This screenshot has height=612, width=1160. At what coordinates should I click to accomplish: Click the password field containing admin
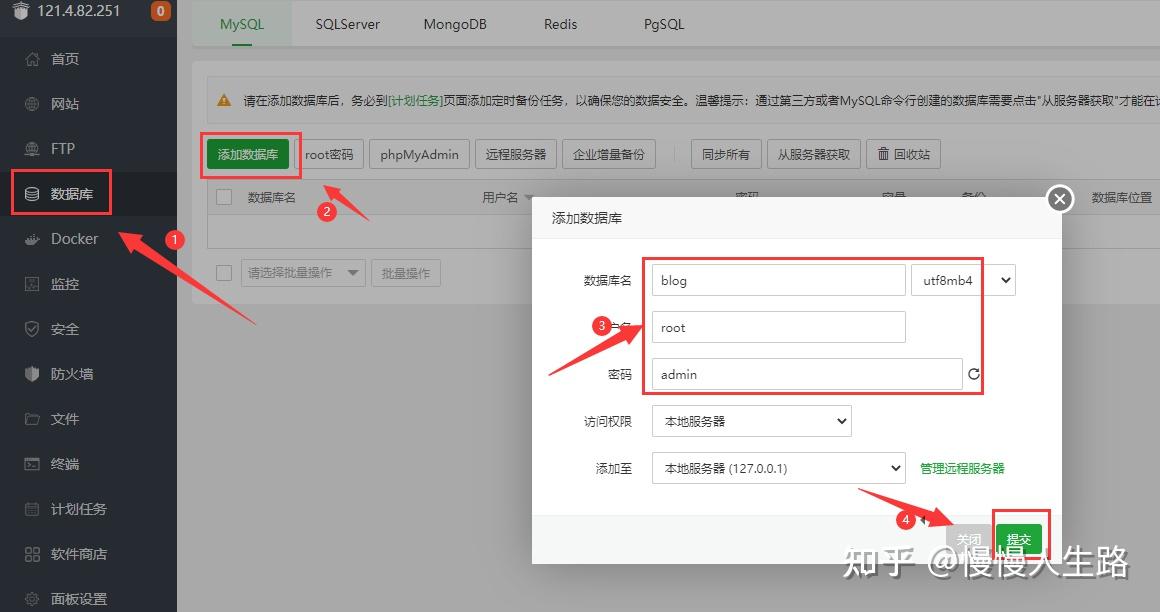[806, 374]
